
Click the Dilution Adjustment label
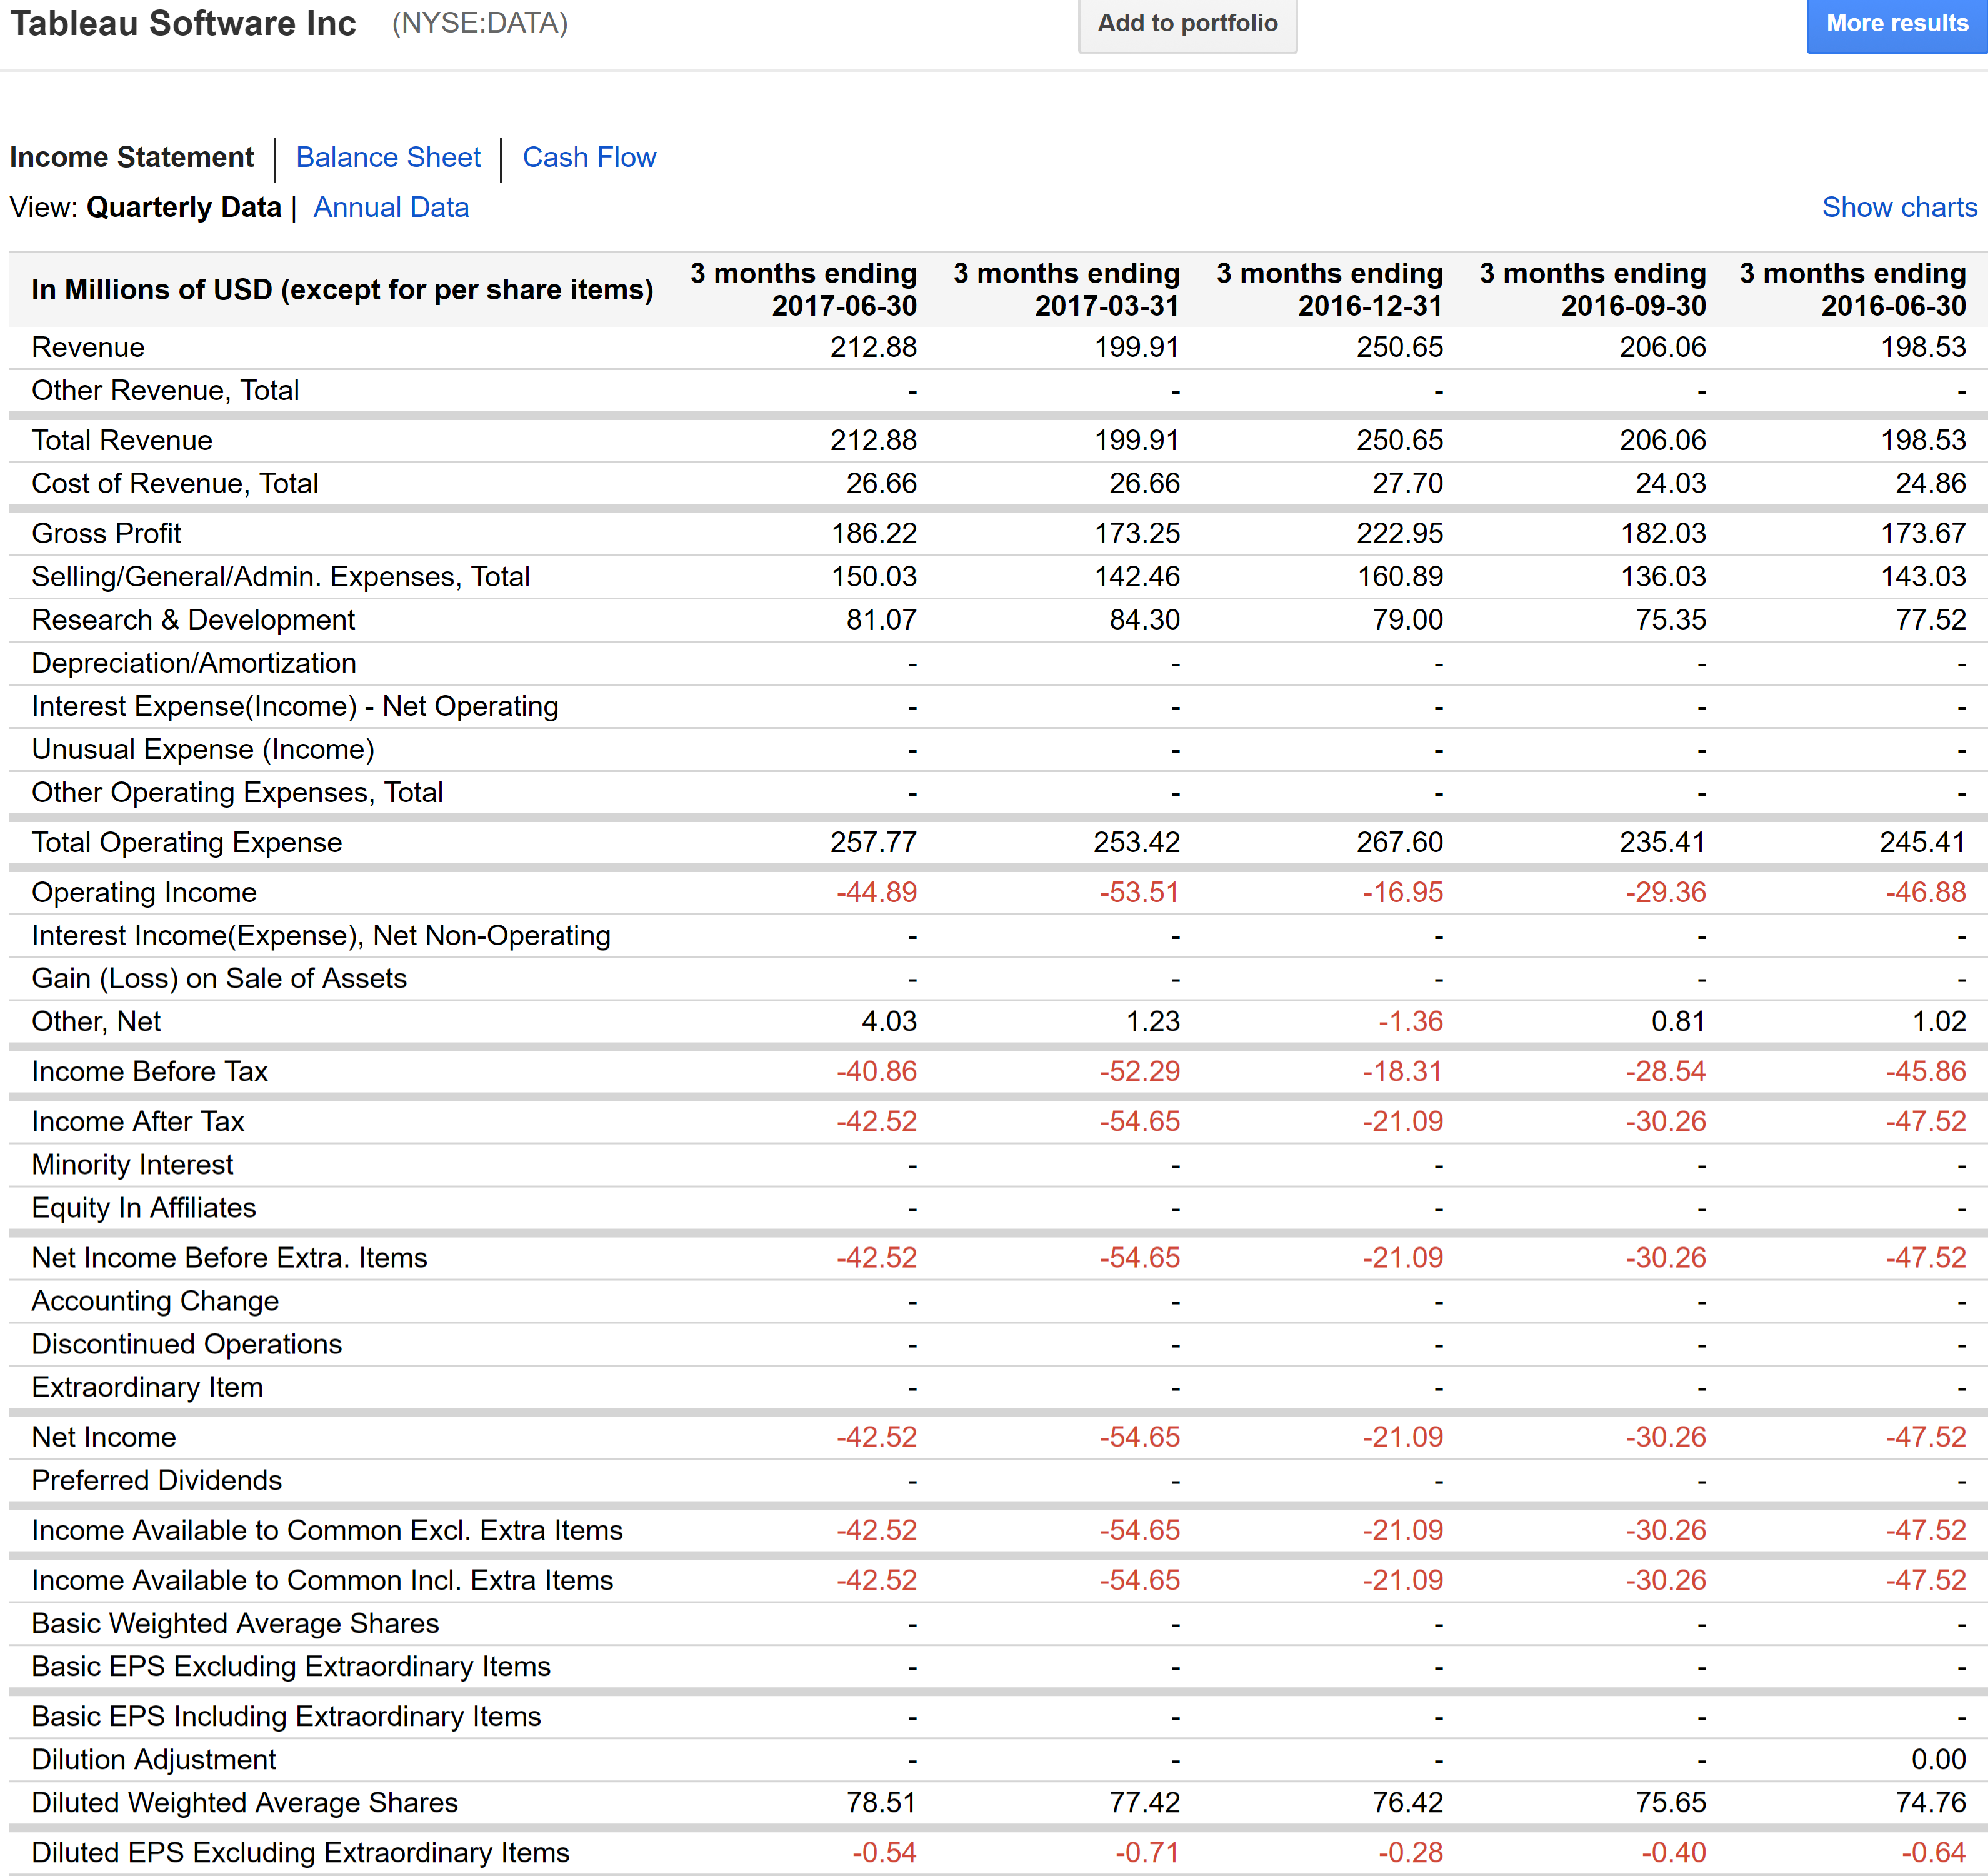coord(154,1760)
